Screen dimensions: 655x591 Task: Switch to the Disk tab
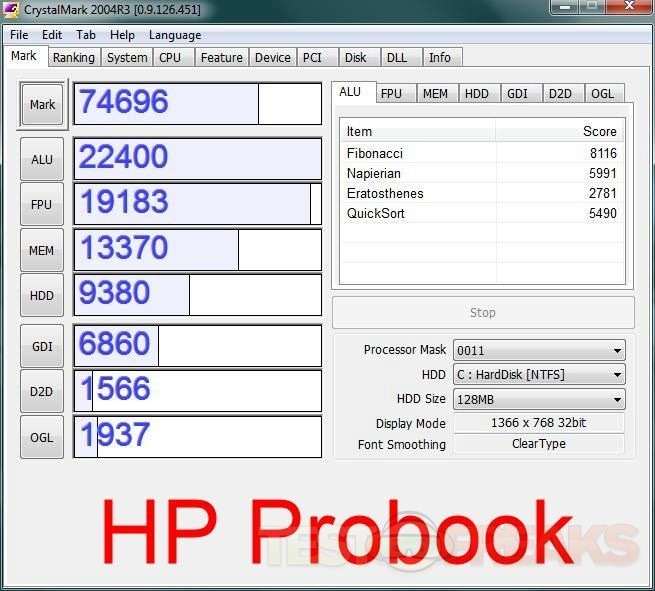(x=355, y=58)
